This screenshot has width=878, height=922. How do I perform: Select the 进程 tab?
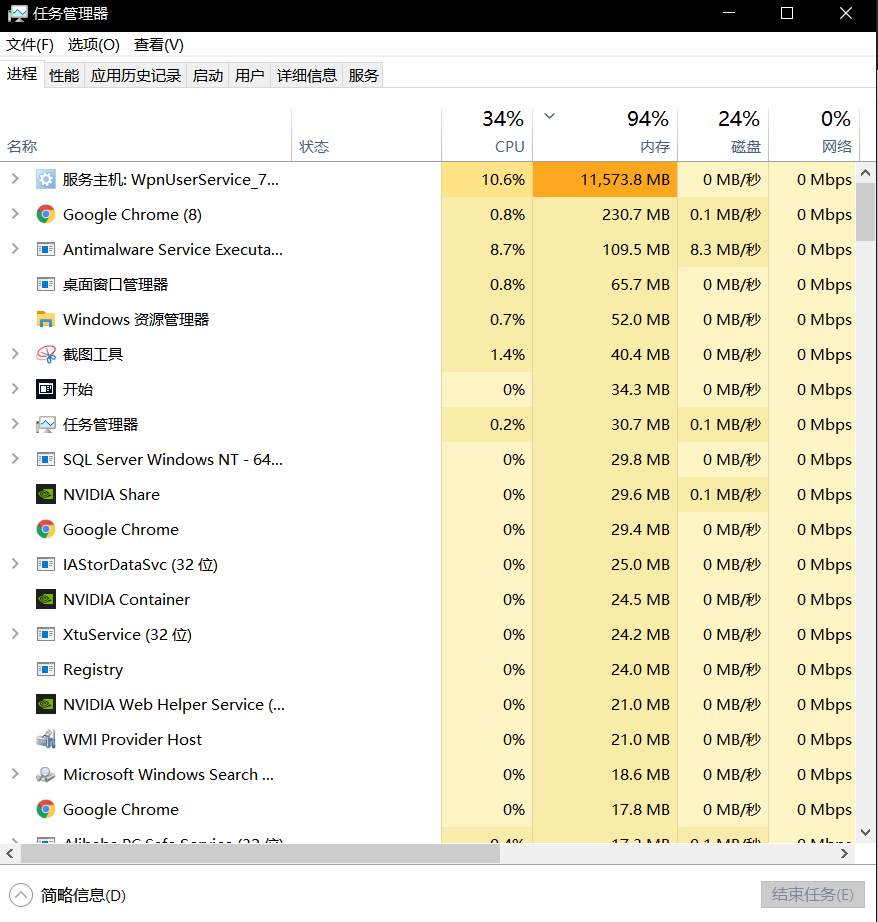(x=22, y=74)
